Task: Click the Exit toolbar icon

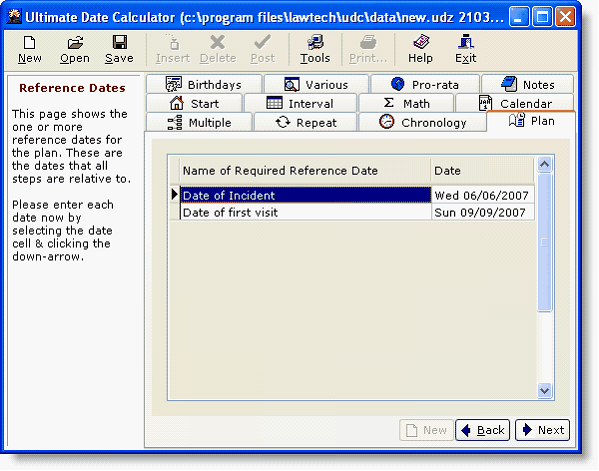Action: [x=466, y=49]
